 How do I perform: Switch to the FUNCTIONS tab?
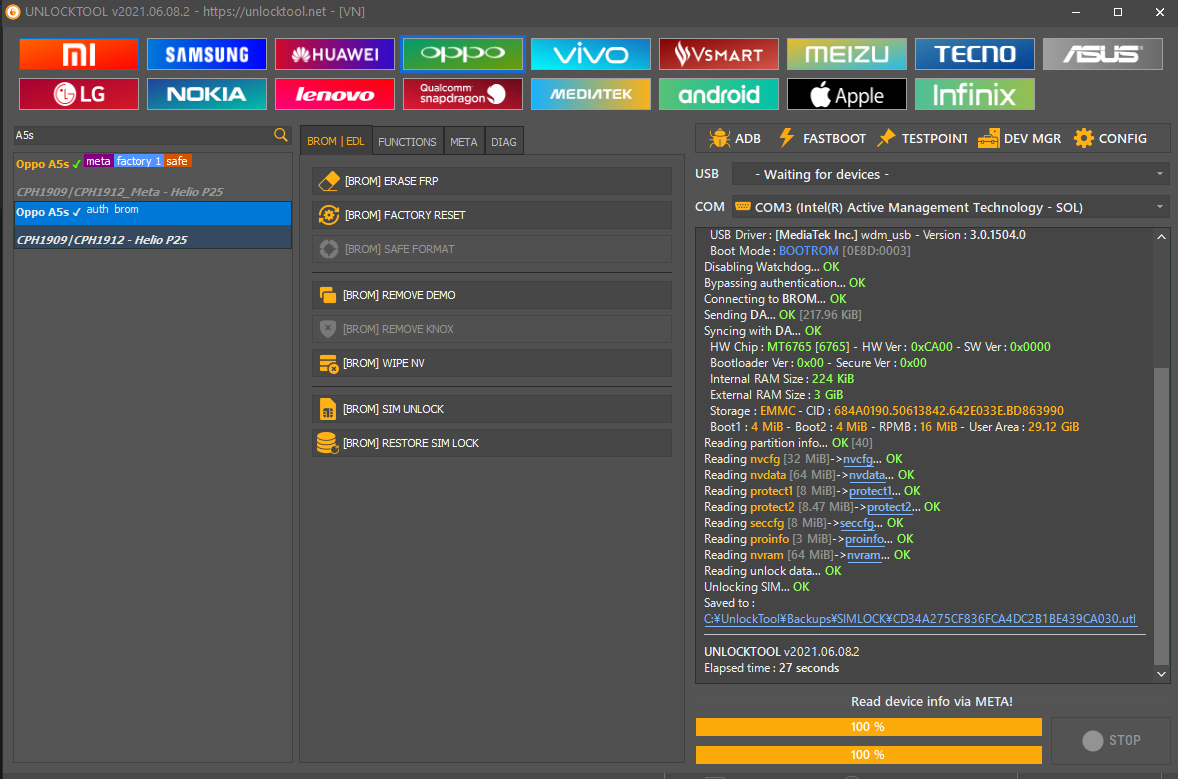[407, 142]
